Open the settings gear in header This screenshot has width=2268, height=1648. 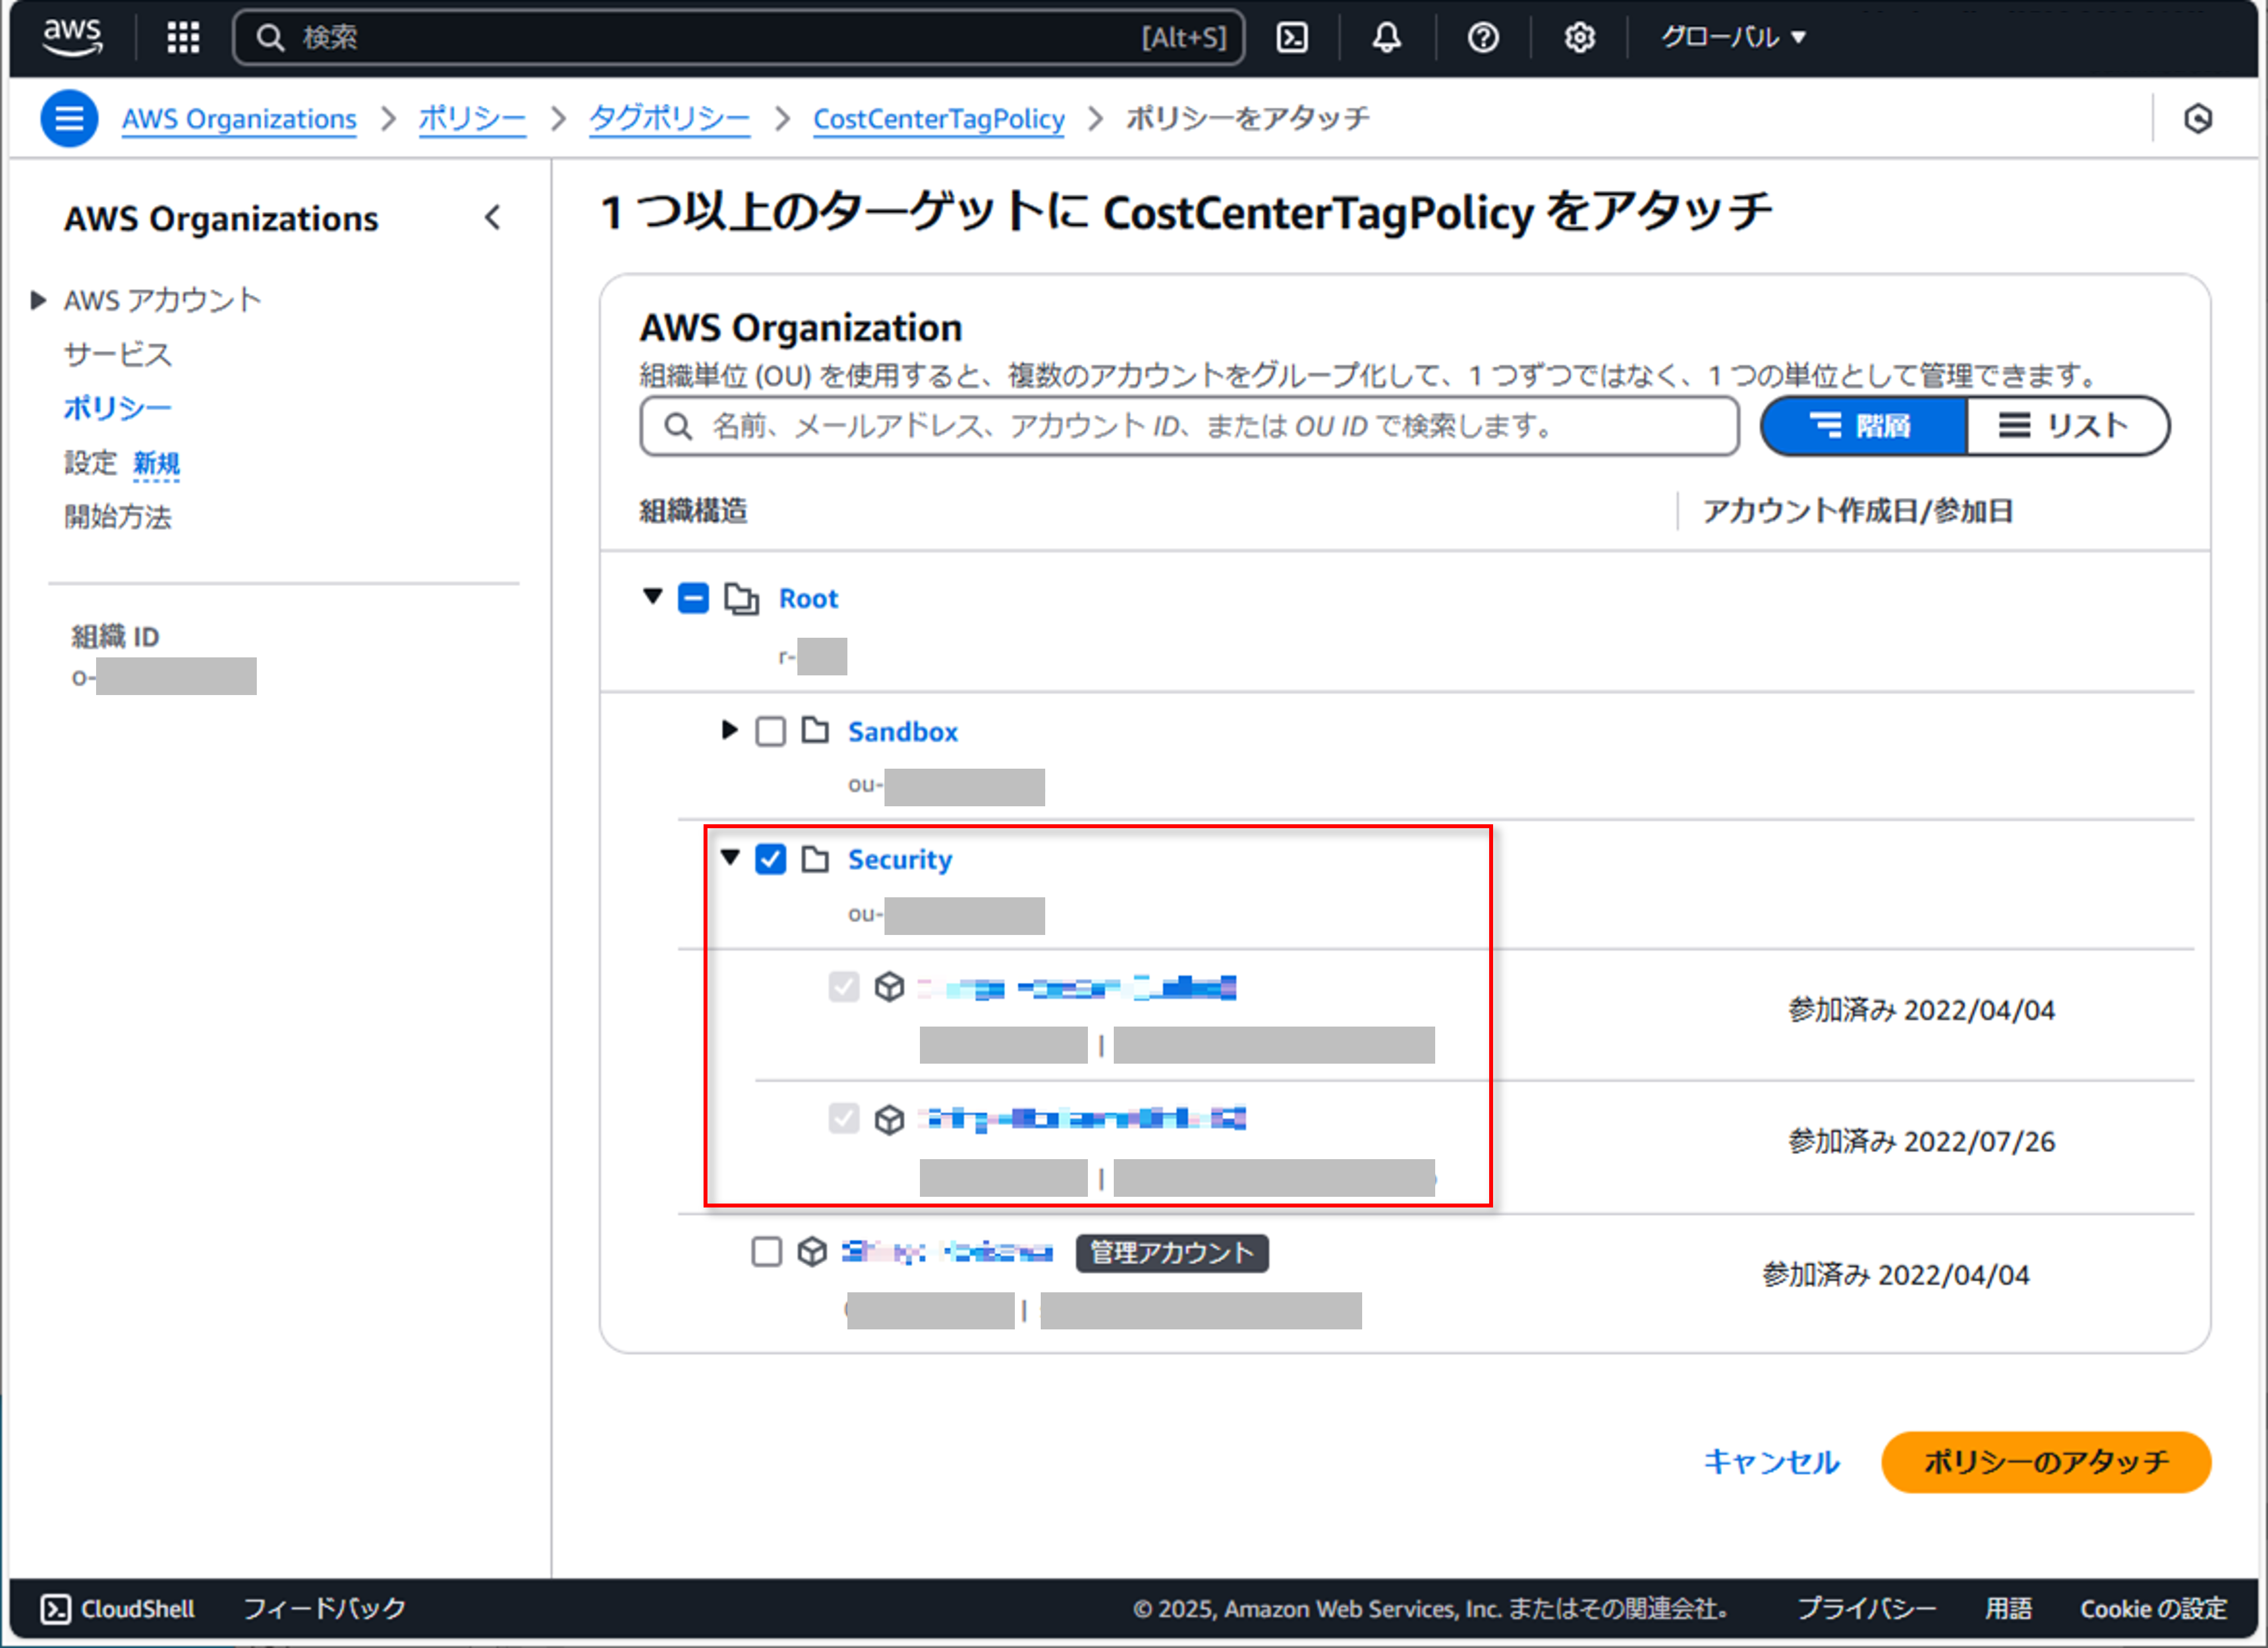[1579, 37]
